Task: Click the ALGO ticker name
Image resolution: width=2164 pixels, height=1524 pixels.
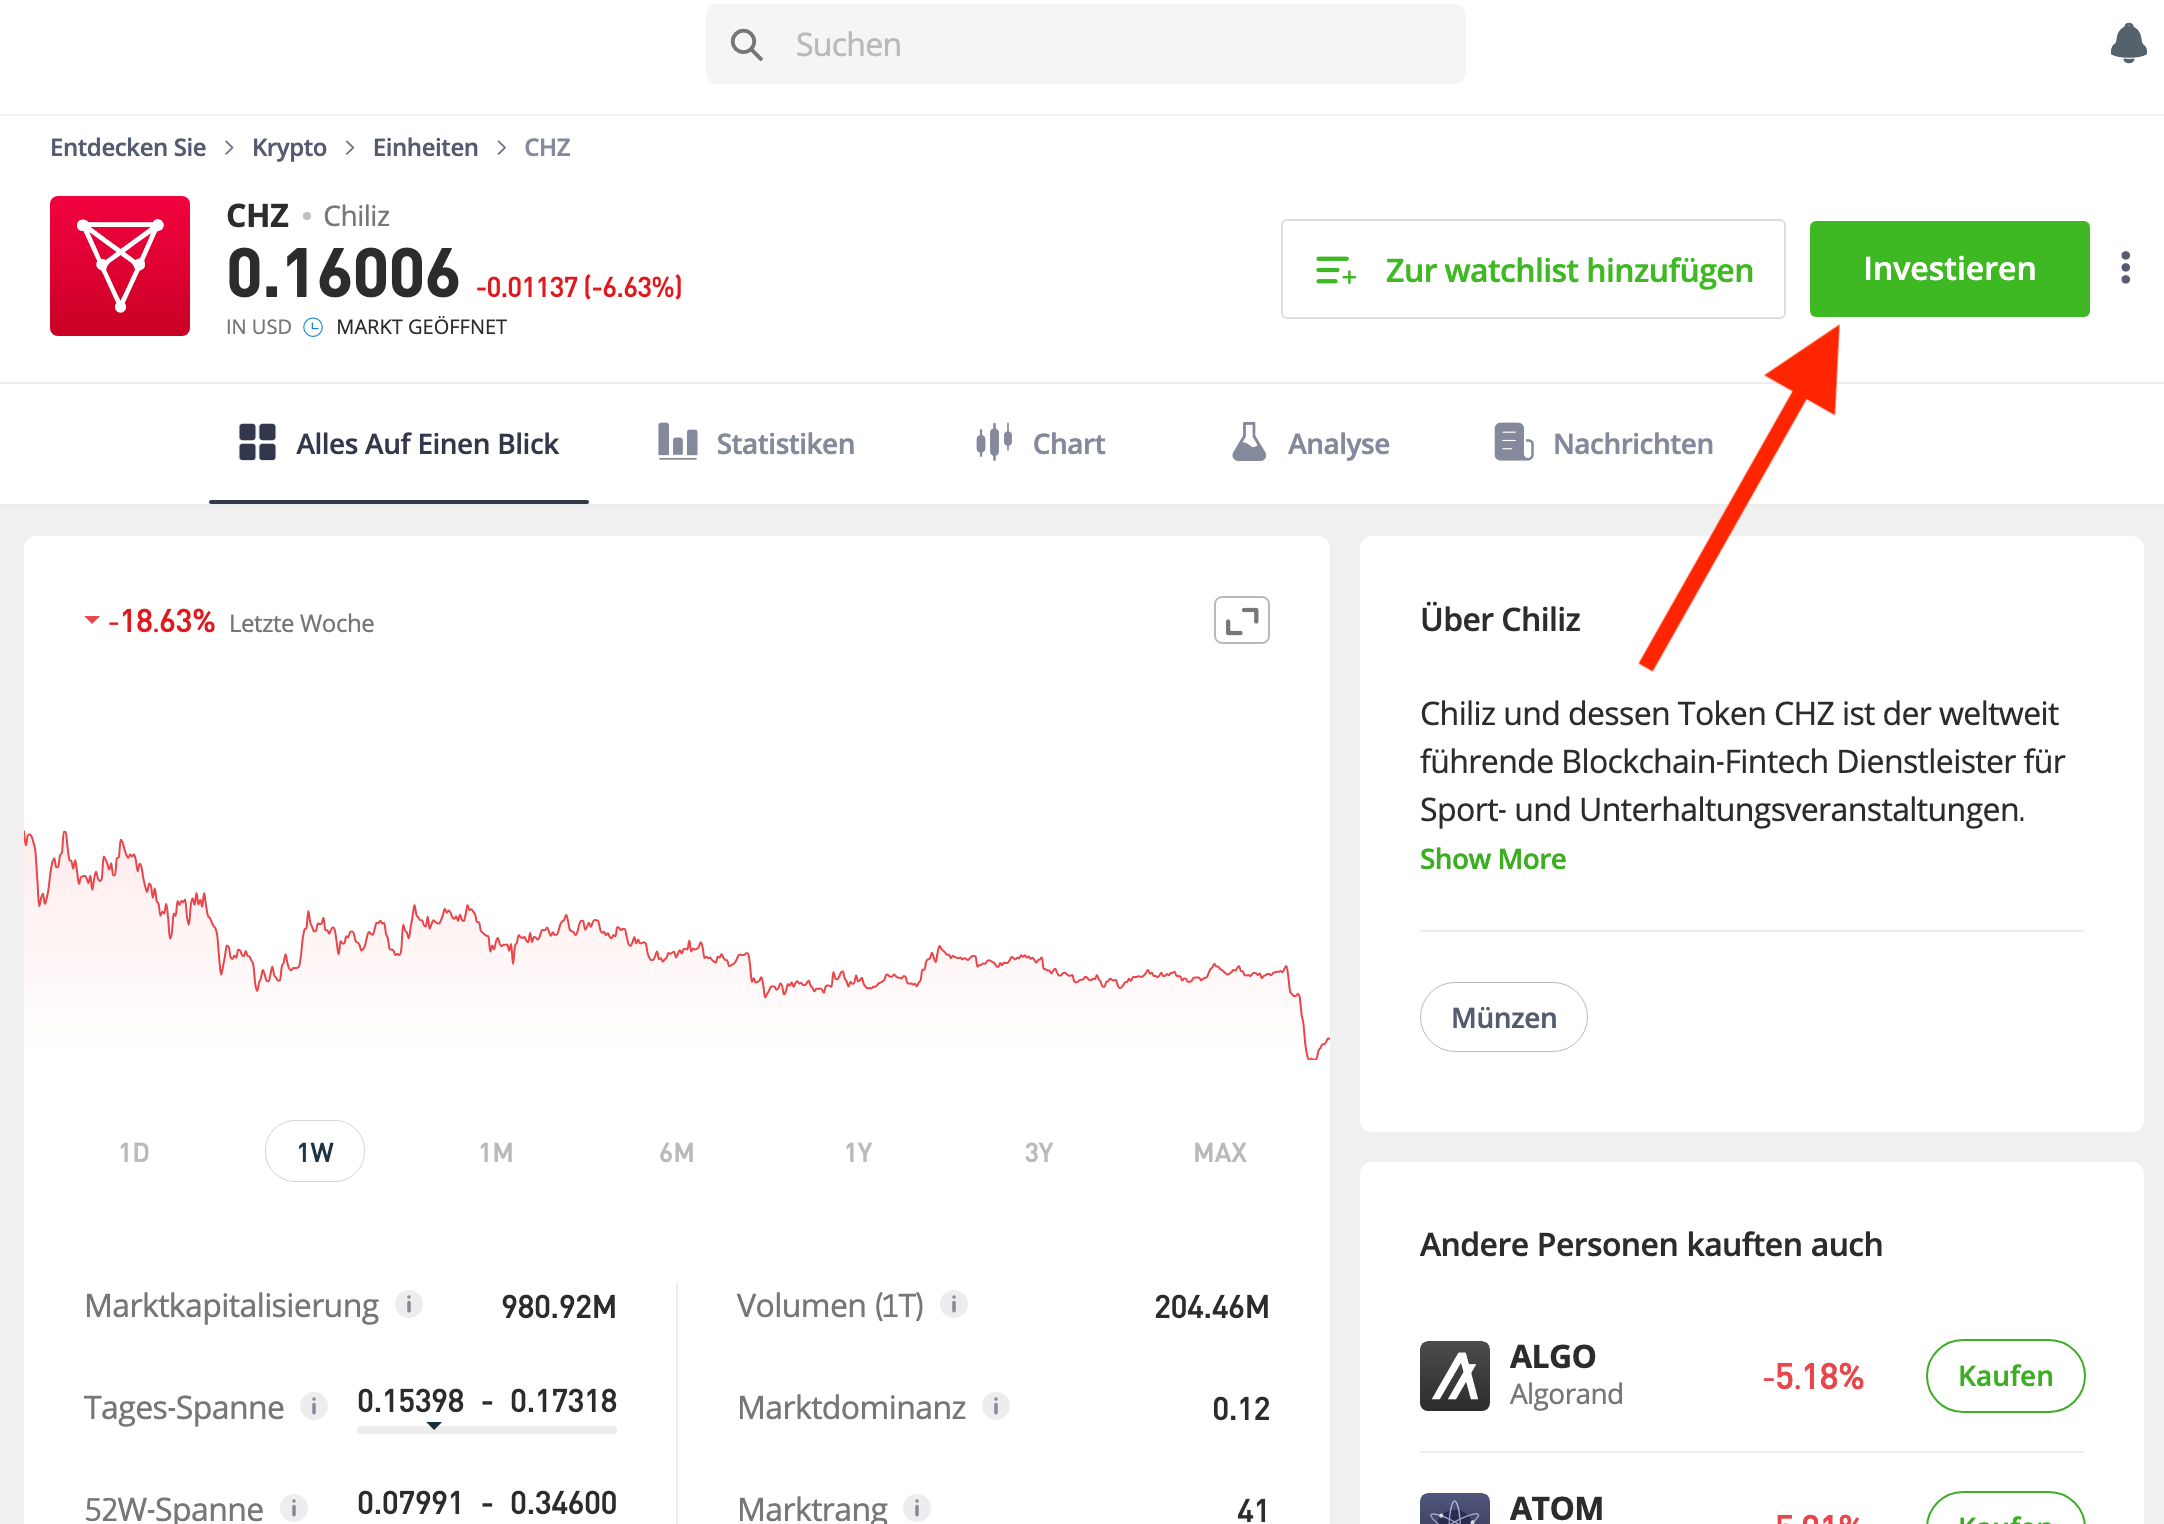Action: click(1553, 1356)
